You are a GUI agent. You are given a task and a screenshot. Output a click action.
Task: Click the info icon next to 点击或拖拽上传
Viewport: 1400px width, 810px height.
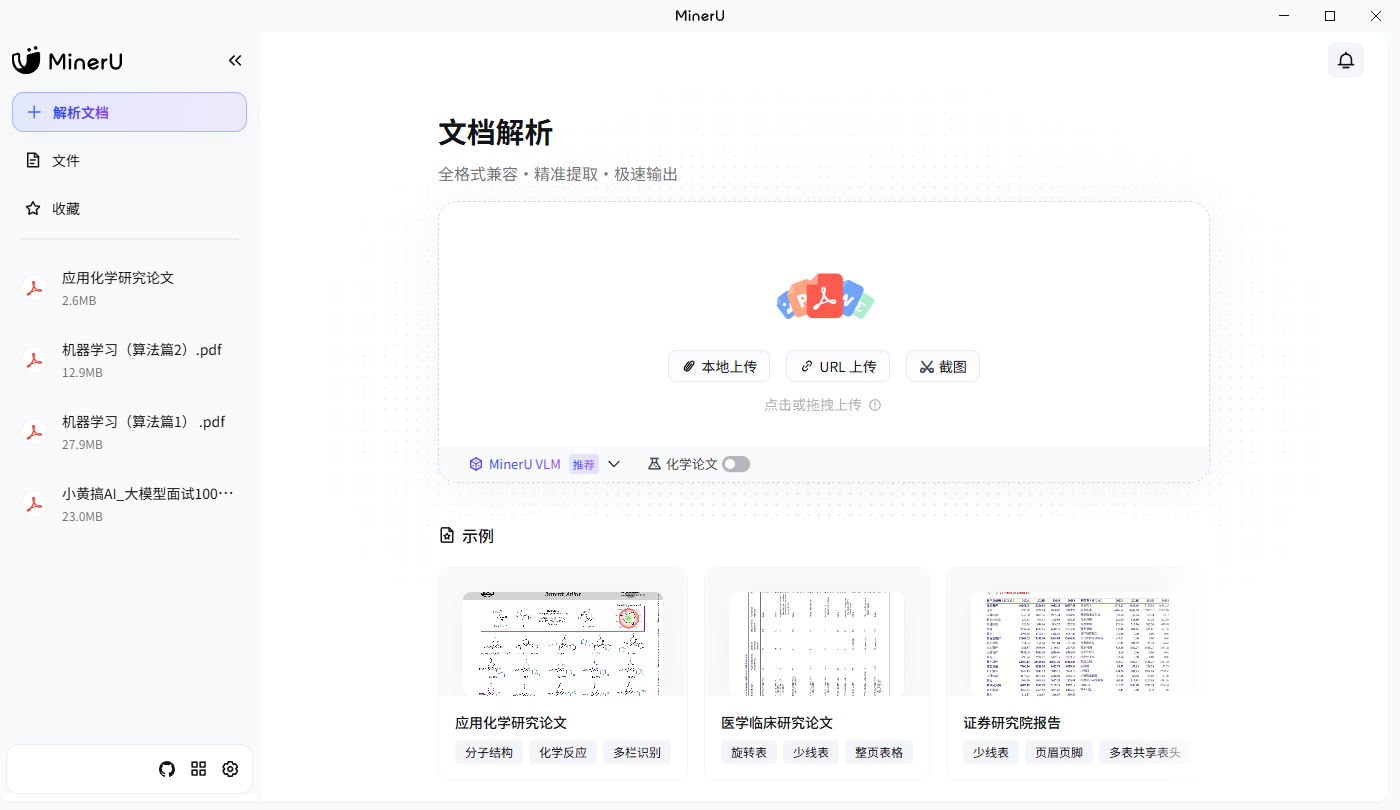875,405
